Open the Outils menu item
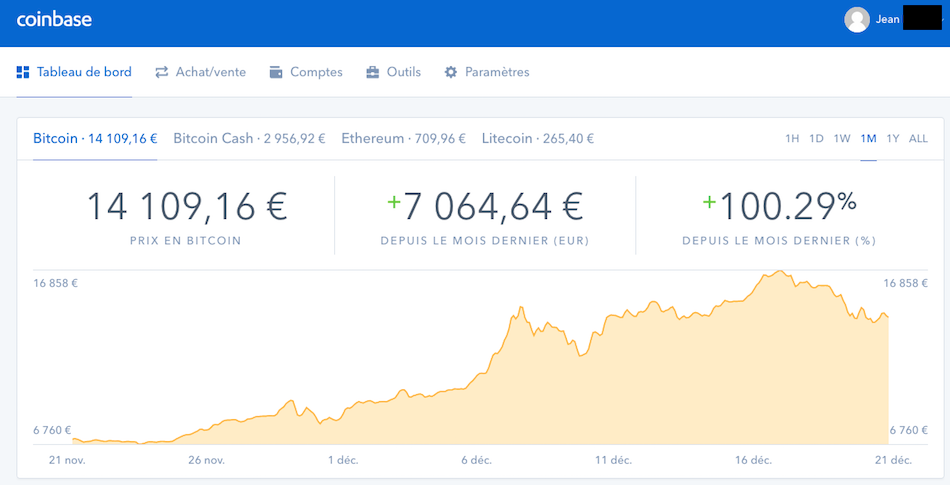Image resolution: width=950 pixels, height=485 pixels. coord(393,72)
